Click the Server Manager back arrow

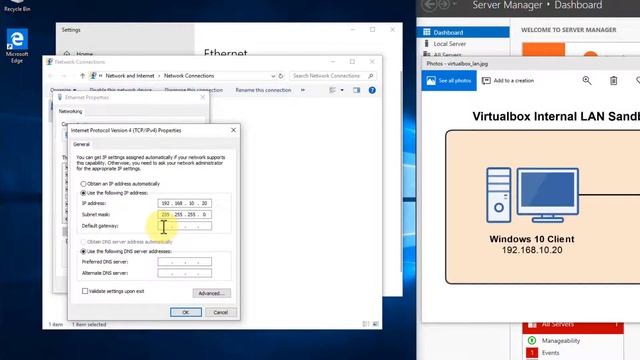coord(429,5)
